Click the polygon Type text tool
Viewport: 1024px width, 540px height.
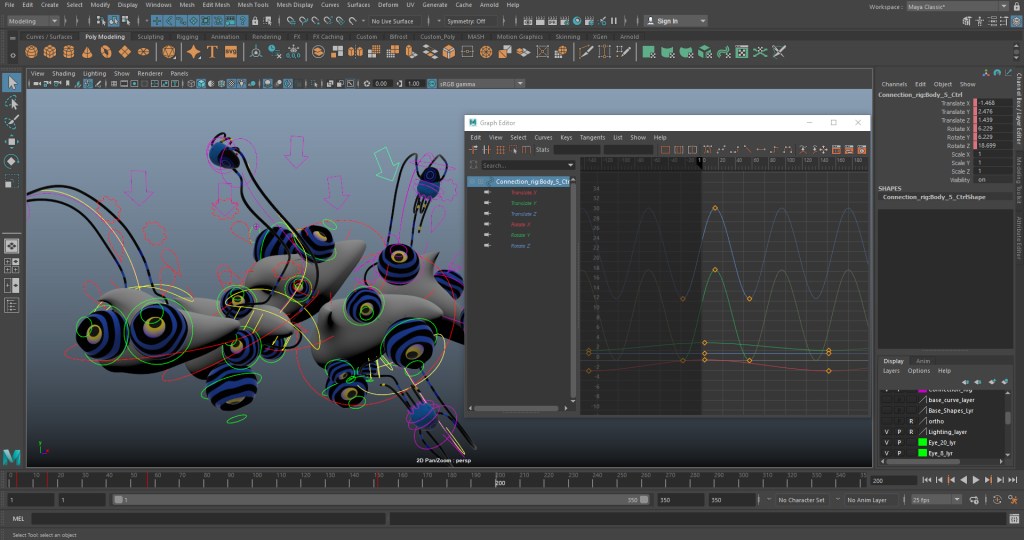point(211,51)
